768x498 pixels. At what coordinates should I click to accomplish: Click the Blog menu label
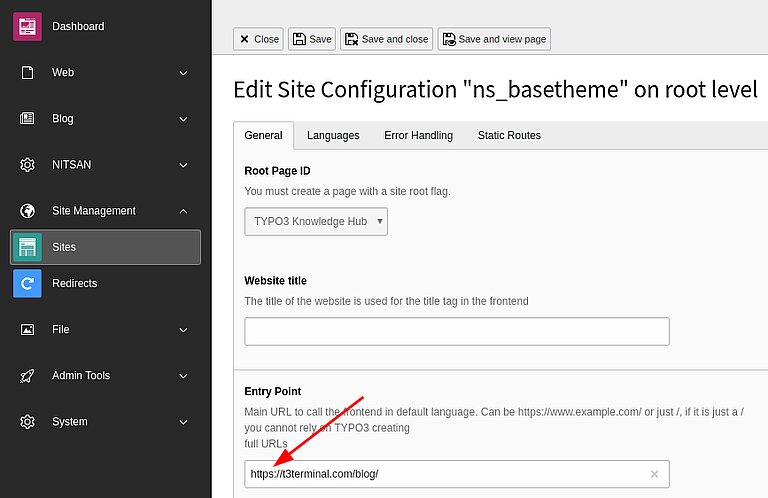pyautogui.click(x=63, y=119)
